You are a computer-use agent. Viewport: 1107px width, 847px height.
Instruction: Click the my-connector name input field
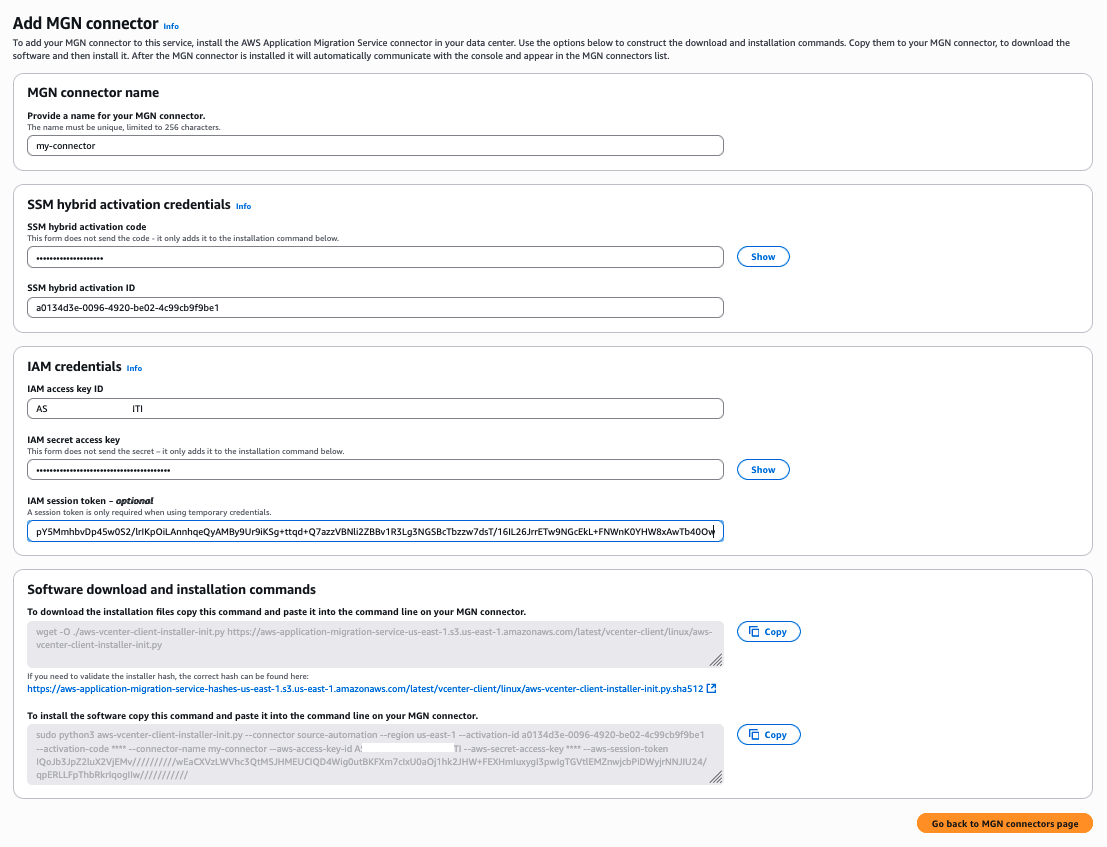click(374, 145)
